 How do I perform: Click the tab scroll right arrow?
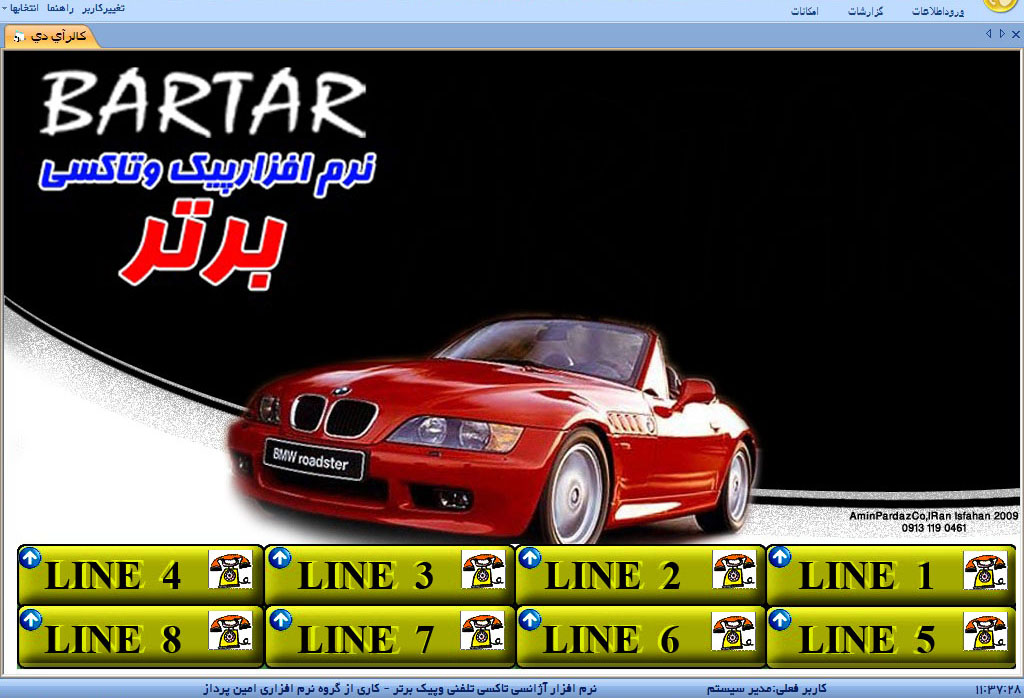[1002, 34]
